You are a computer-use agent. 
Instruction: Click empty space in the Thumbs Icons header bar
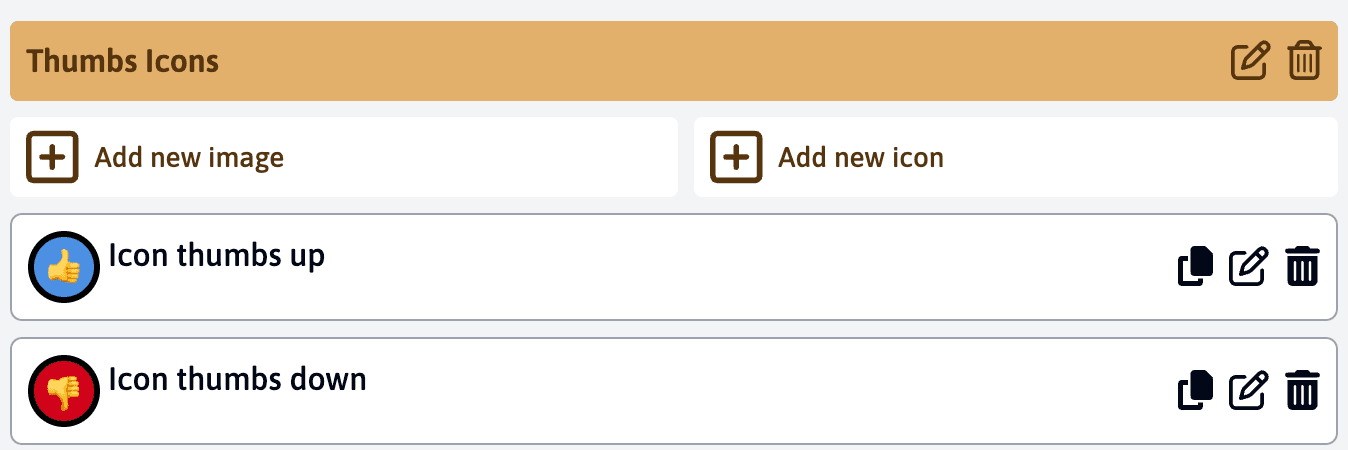700,61
